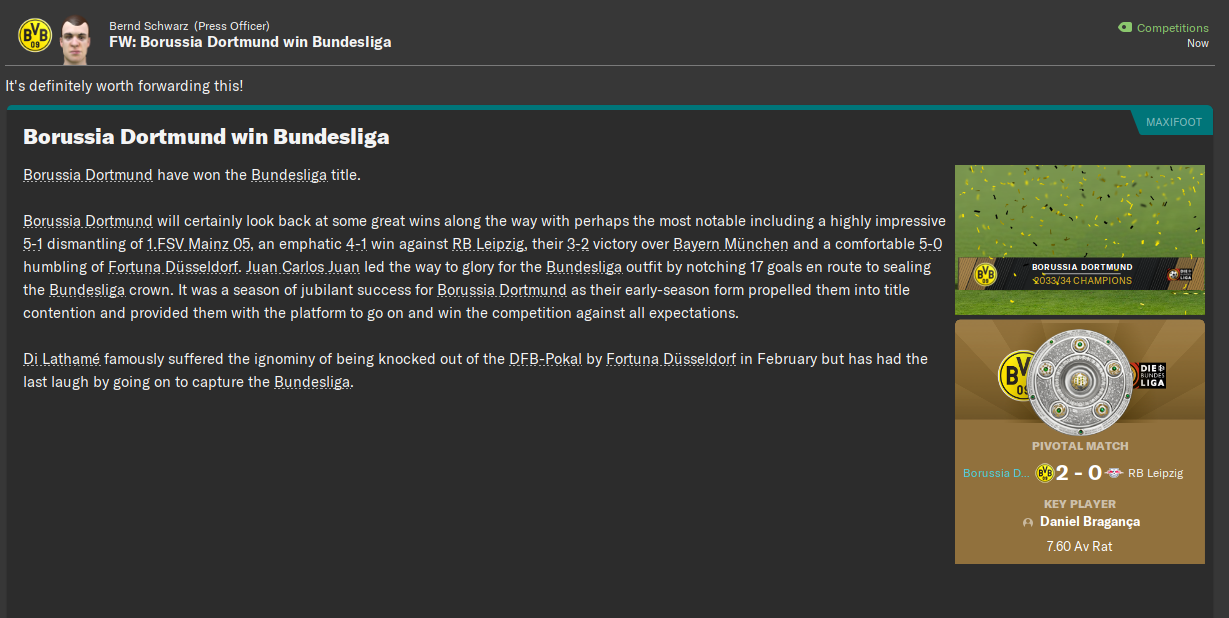The image size is (1229, 618).
Task: Click the Die Bundesliga logo beside the trophy
Action: point(1152,376)
